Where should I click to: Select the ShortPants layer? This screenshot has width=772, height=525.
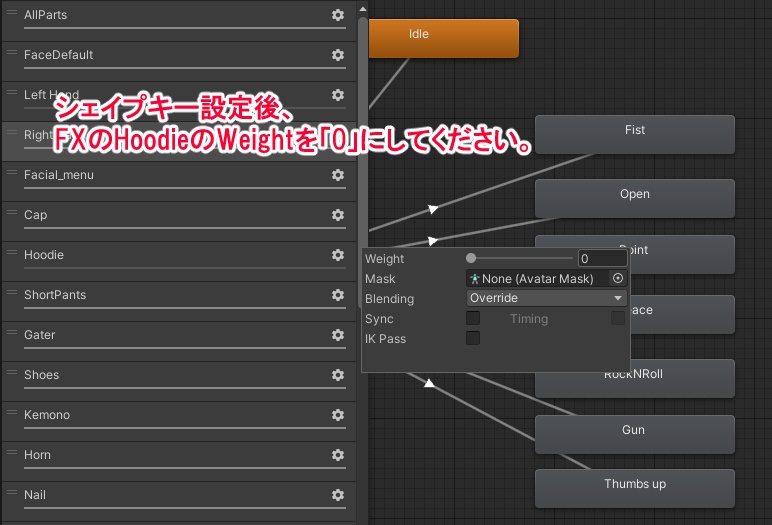click(x=179, y=301)
